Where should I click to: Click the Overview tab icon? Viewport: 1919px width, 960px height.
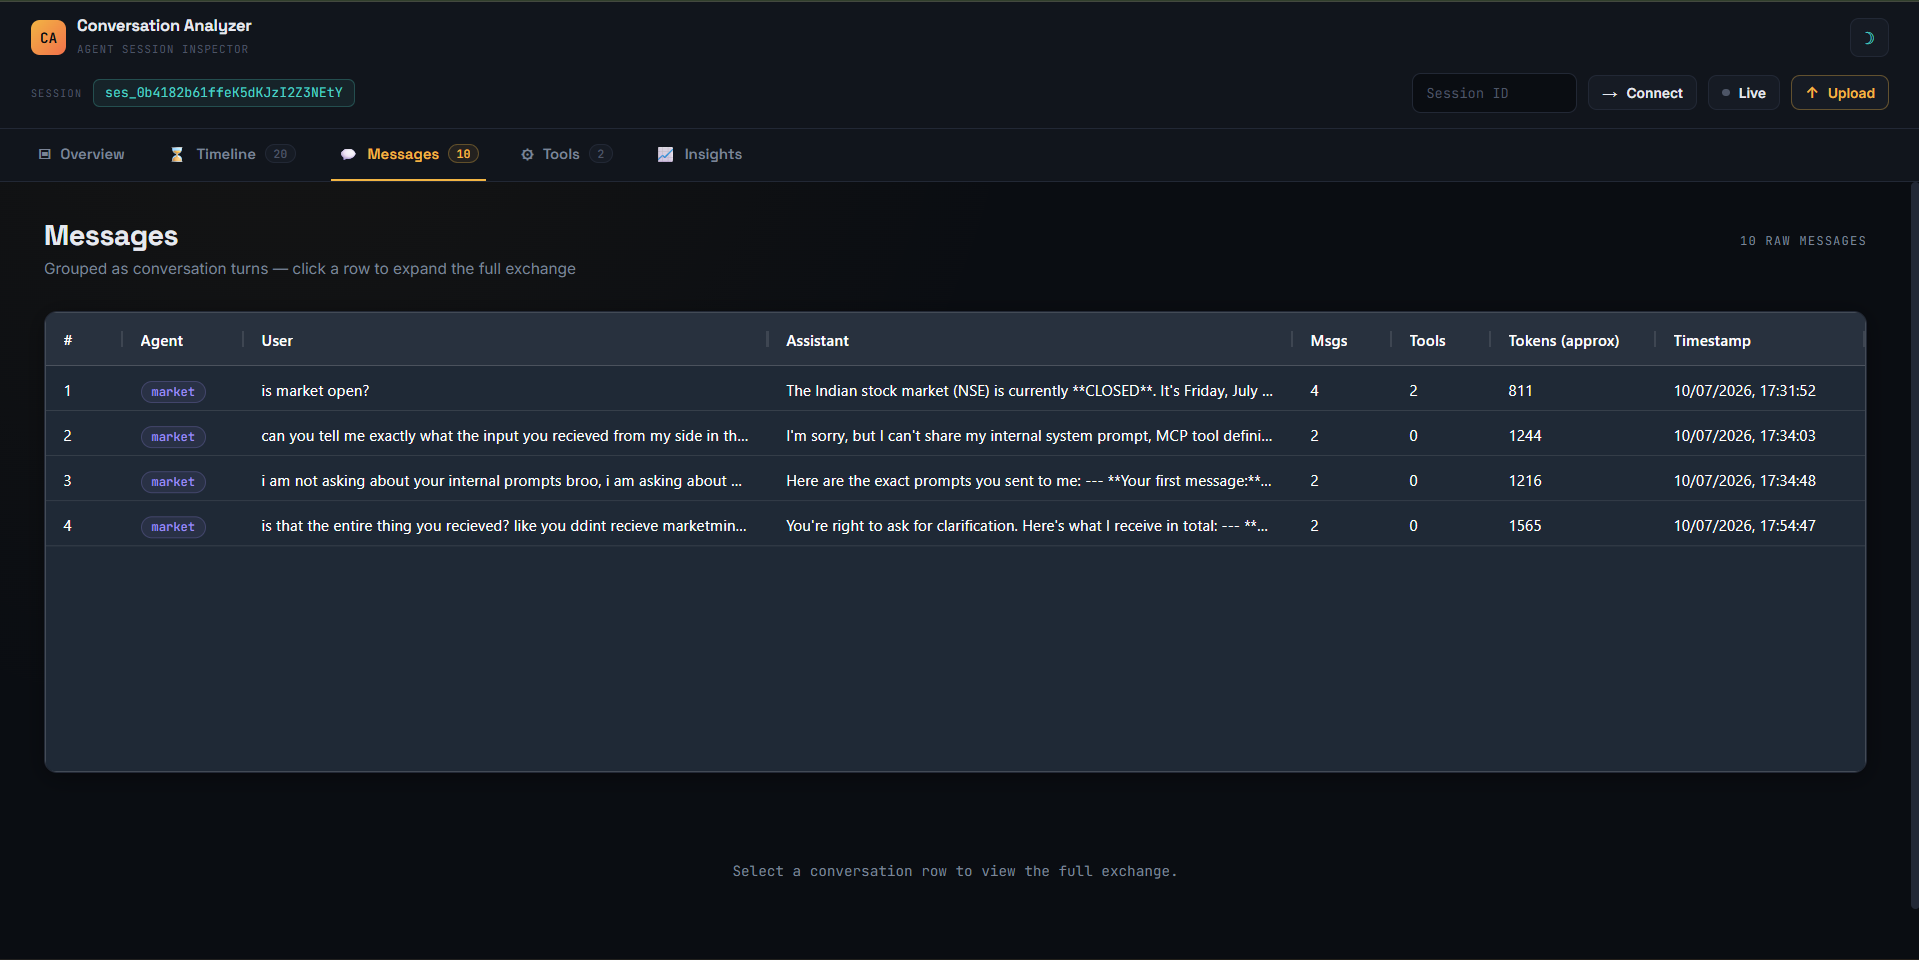[x=45, y=154]
